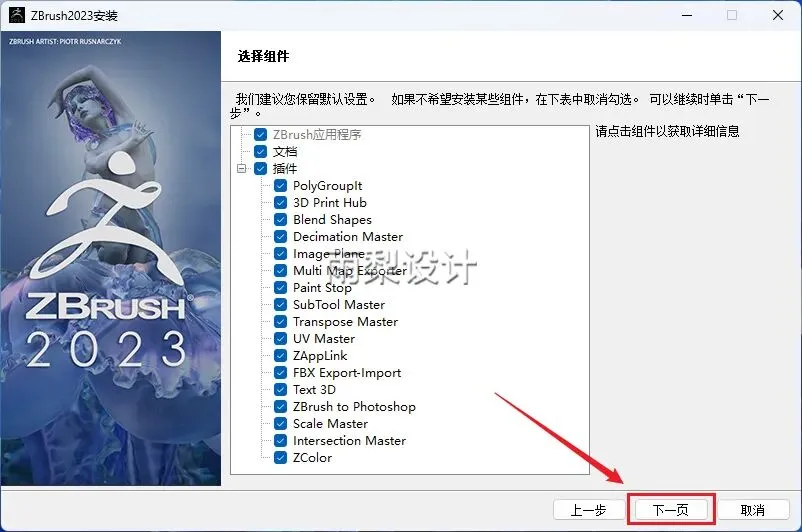
Task: Uncheck ZAppLink checkbox
Action: (x=280, y=356)
